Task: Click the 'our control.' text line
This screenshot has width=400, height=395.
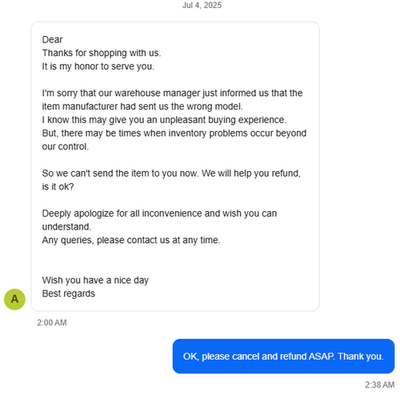Action: click(65, 147)
